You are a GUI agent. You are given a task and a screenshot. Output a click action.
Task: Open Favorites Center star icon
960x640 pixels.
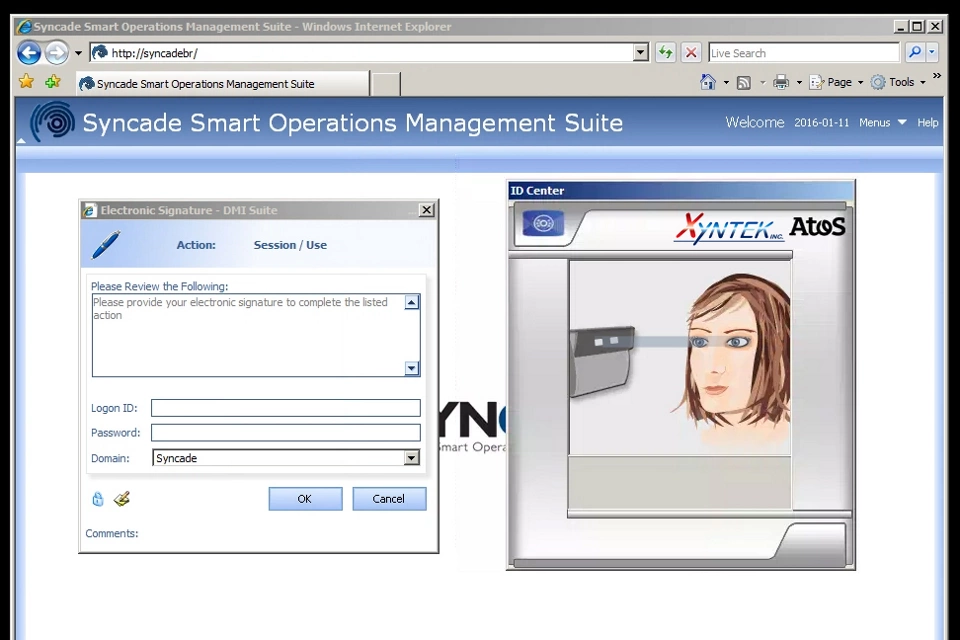[26, 81]
